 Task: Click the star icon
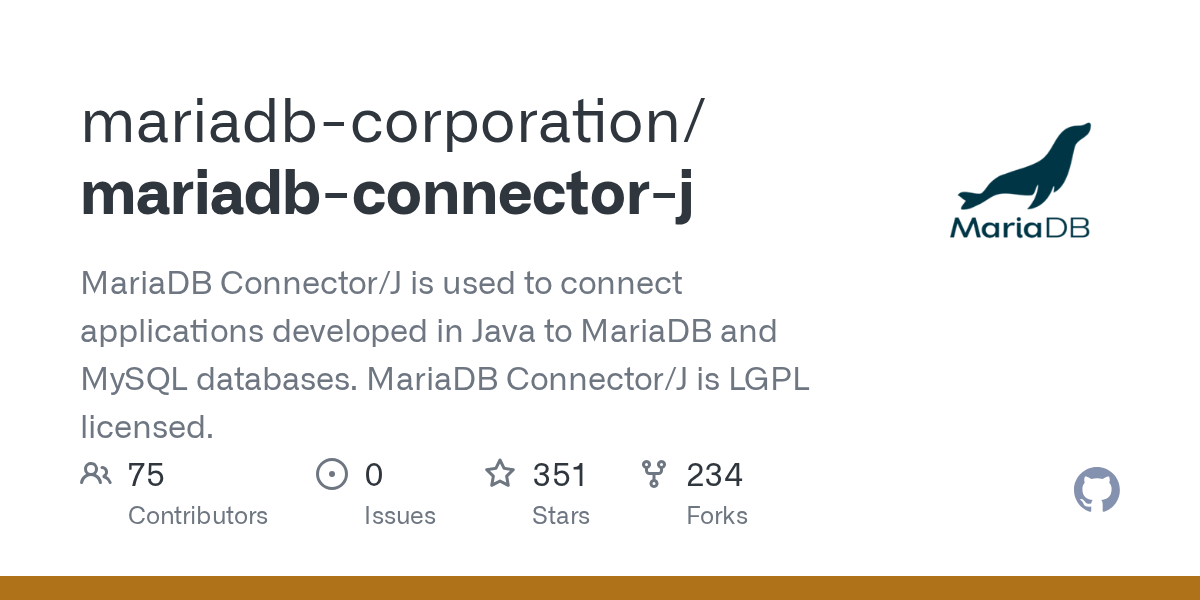click(500, 474)
